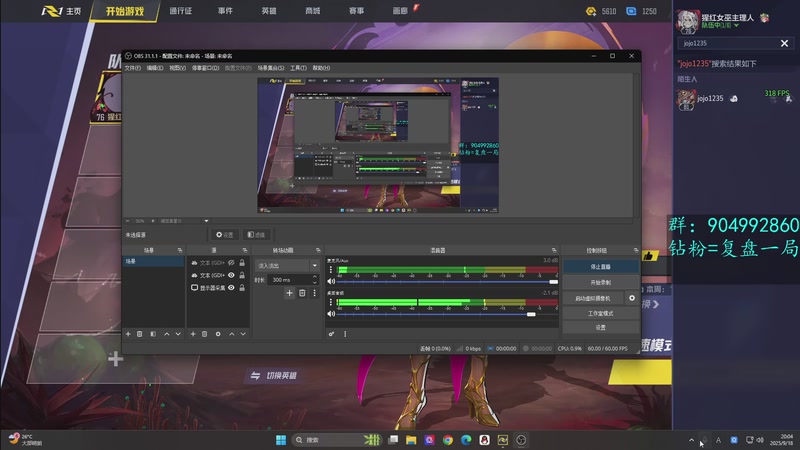The image size is (800, 450).
Task: Open source properties gear in Sources panel
Action: 218,334
